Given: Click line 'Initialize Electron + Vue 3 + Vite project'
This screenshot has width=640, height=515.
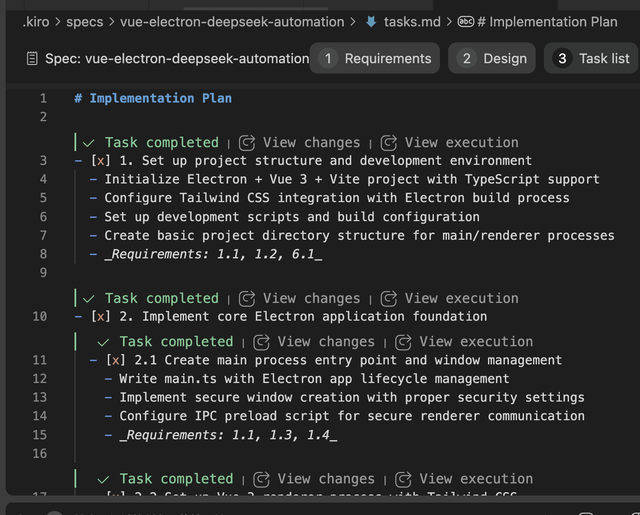Looking at the screenshot, I should [x=352, y=179].
